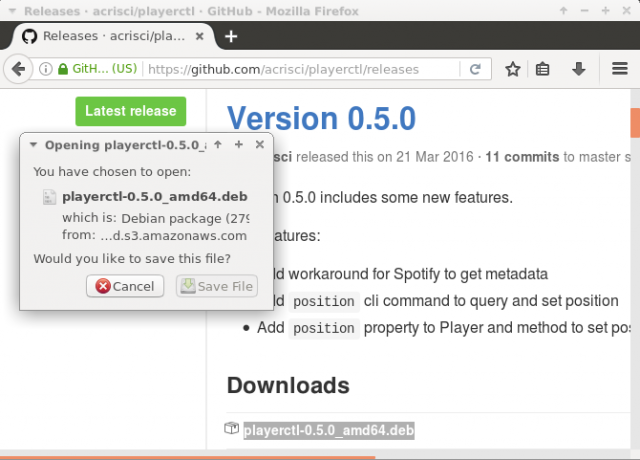Show the green padlock security details
640x460 pixels.
[62, 69]
